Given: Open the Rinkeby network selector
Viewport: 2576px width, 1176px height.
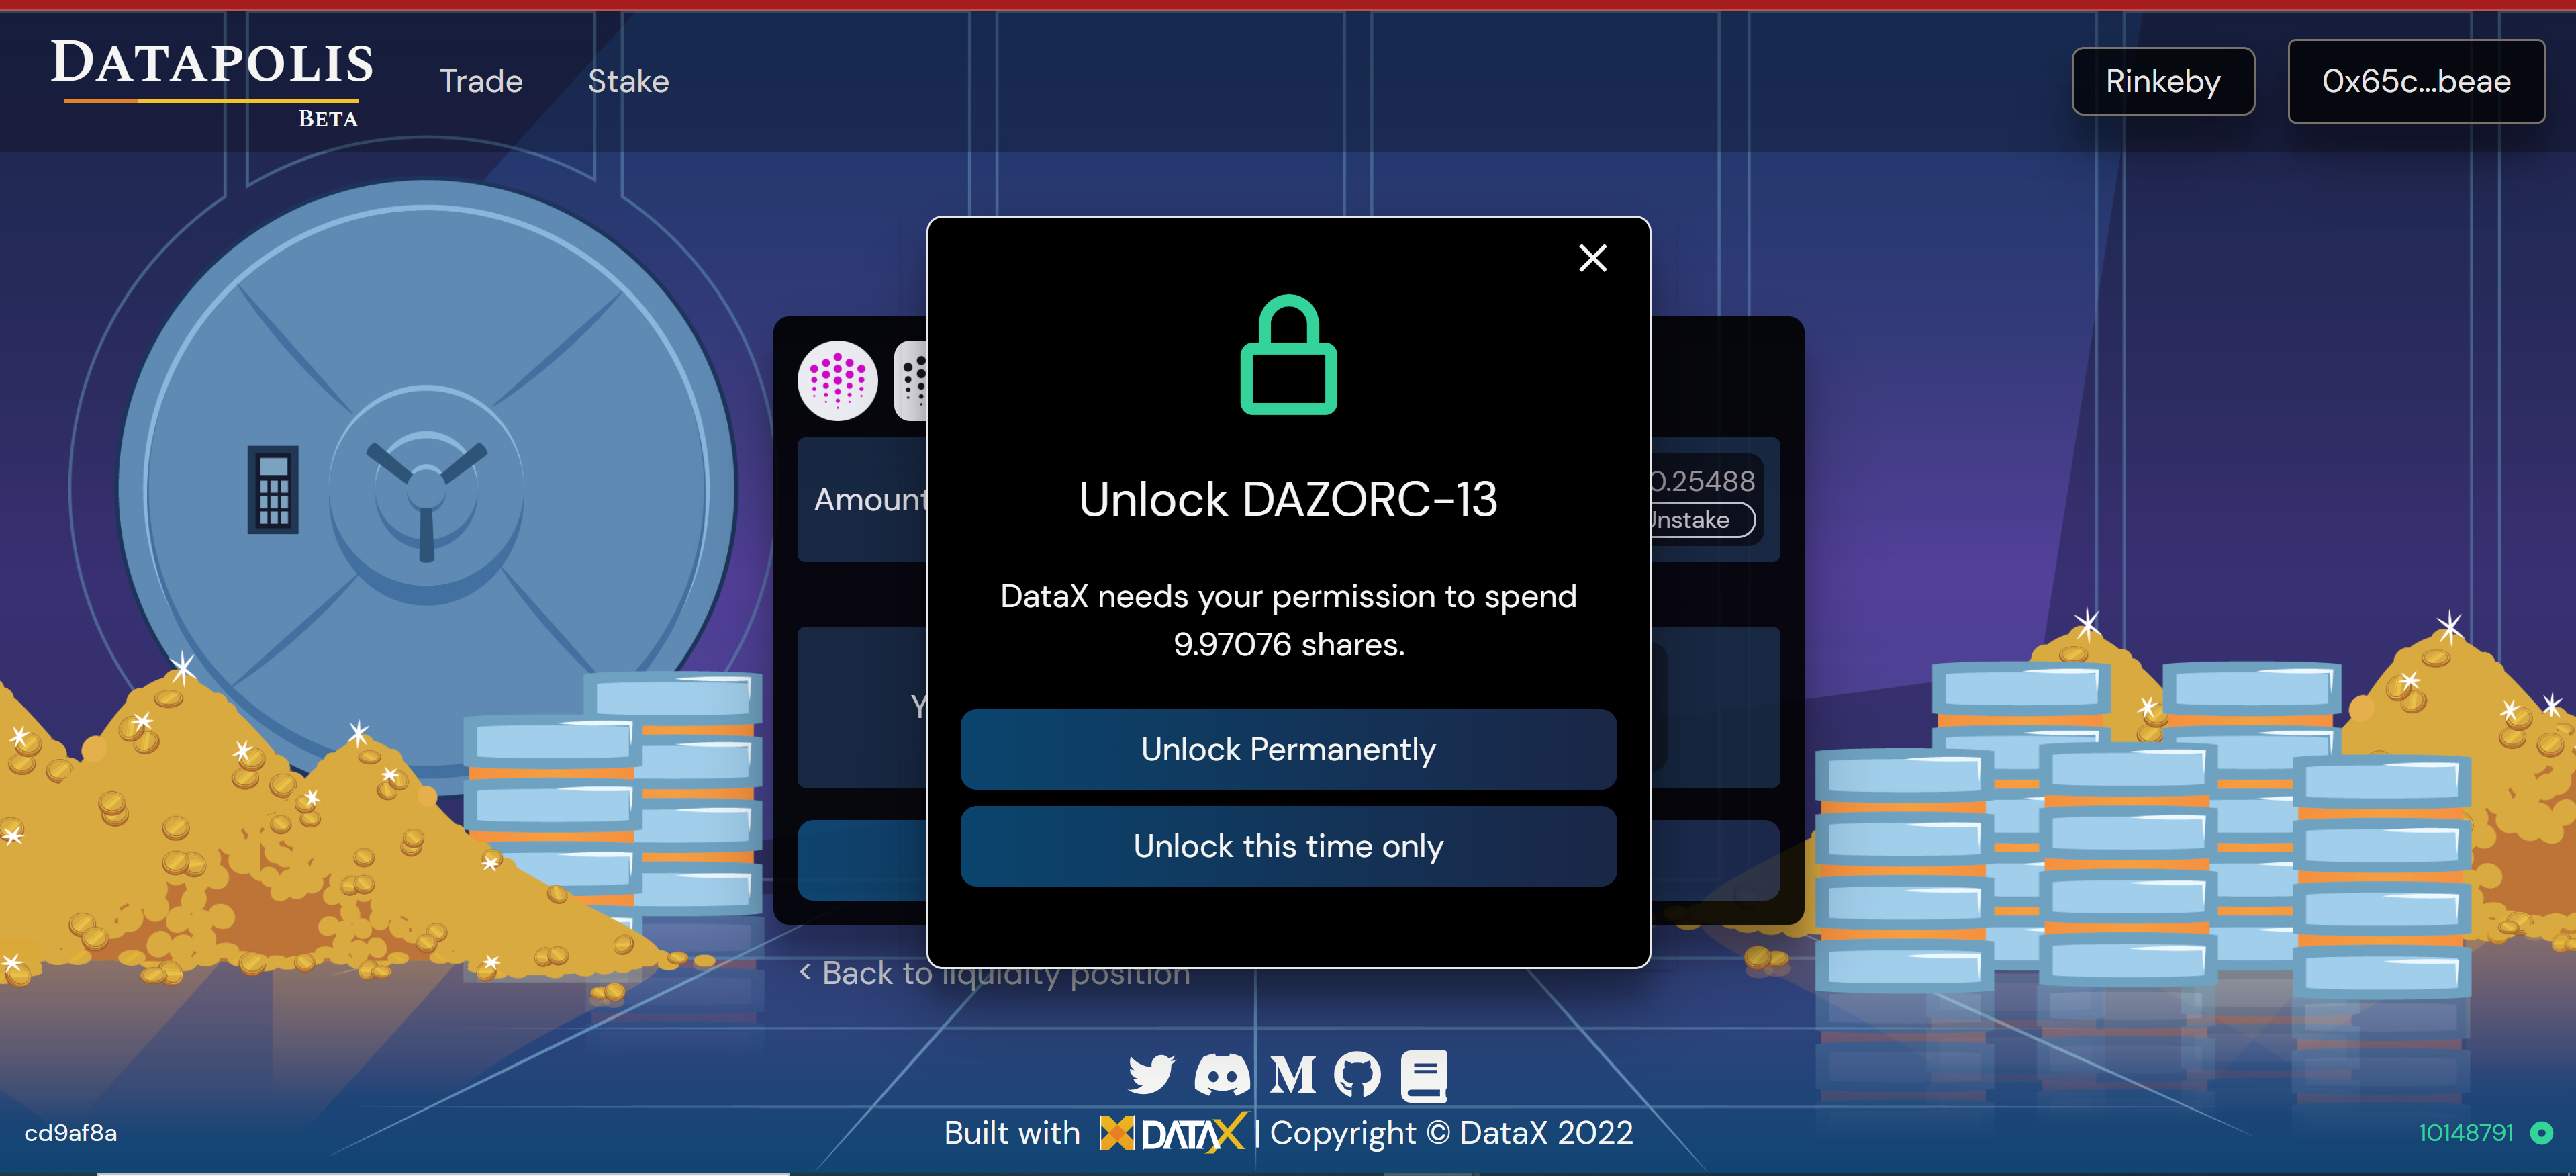Looking at the screenshot, I should (x=2163, y=81).
